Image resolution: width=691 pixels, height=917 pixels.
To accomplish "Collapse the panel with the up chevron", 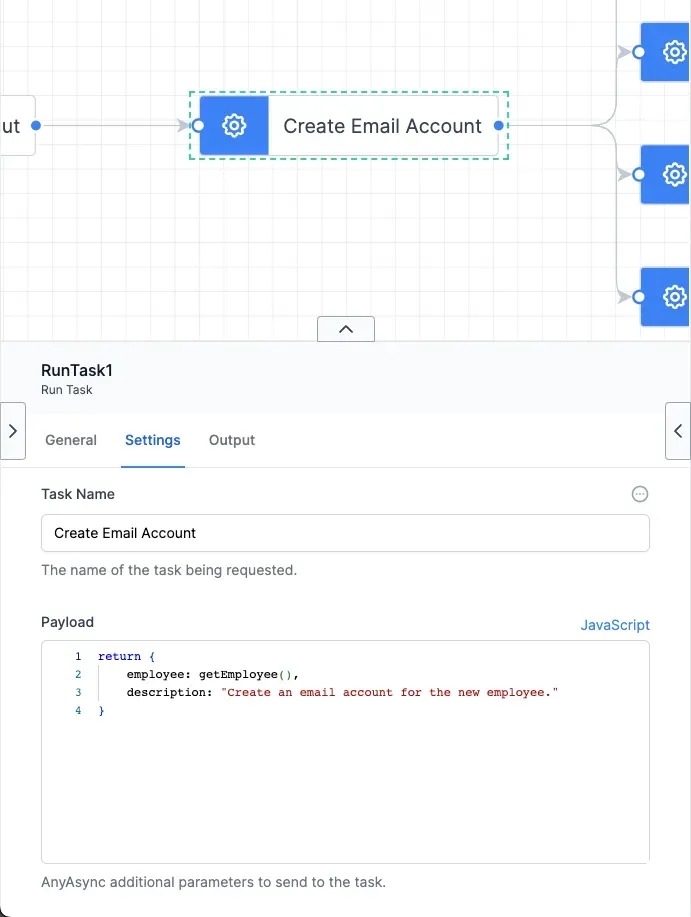I will (346, 328).
